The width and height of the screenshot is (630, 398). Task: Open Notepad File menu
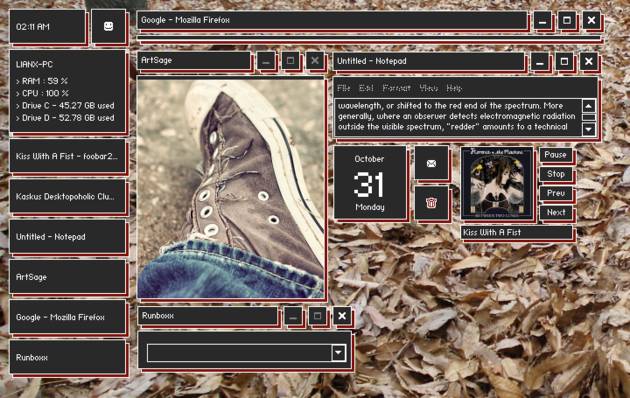pyautogui.click(x=344, y=88)
